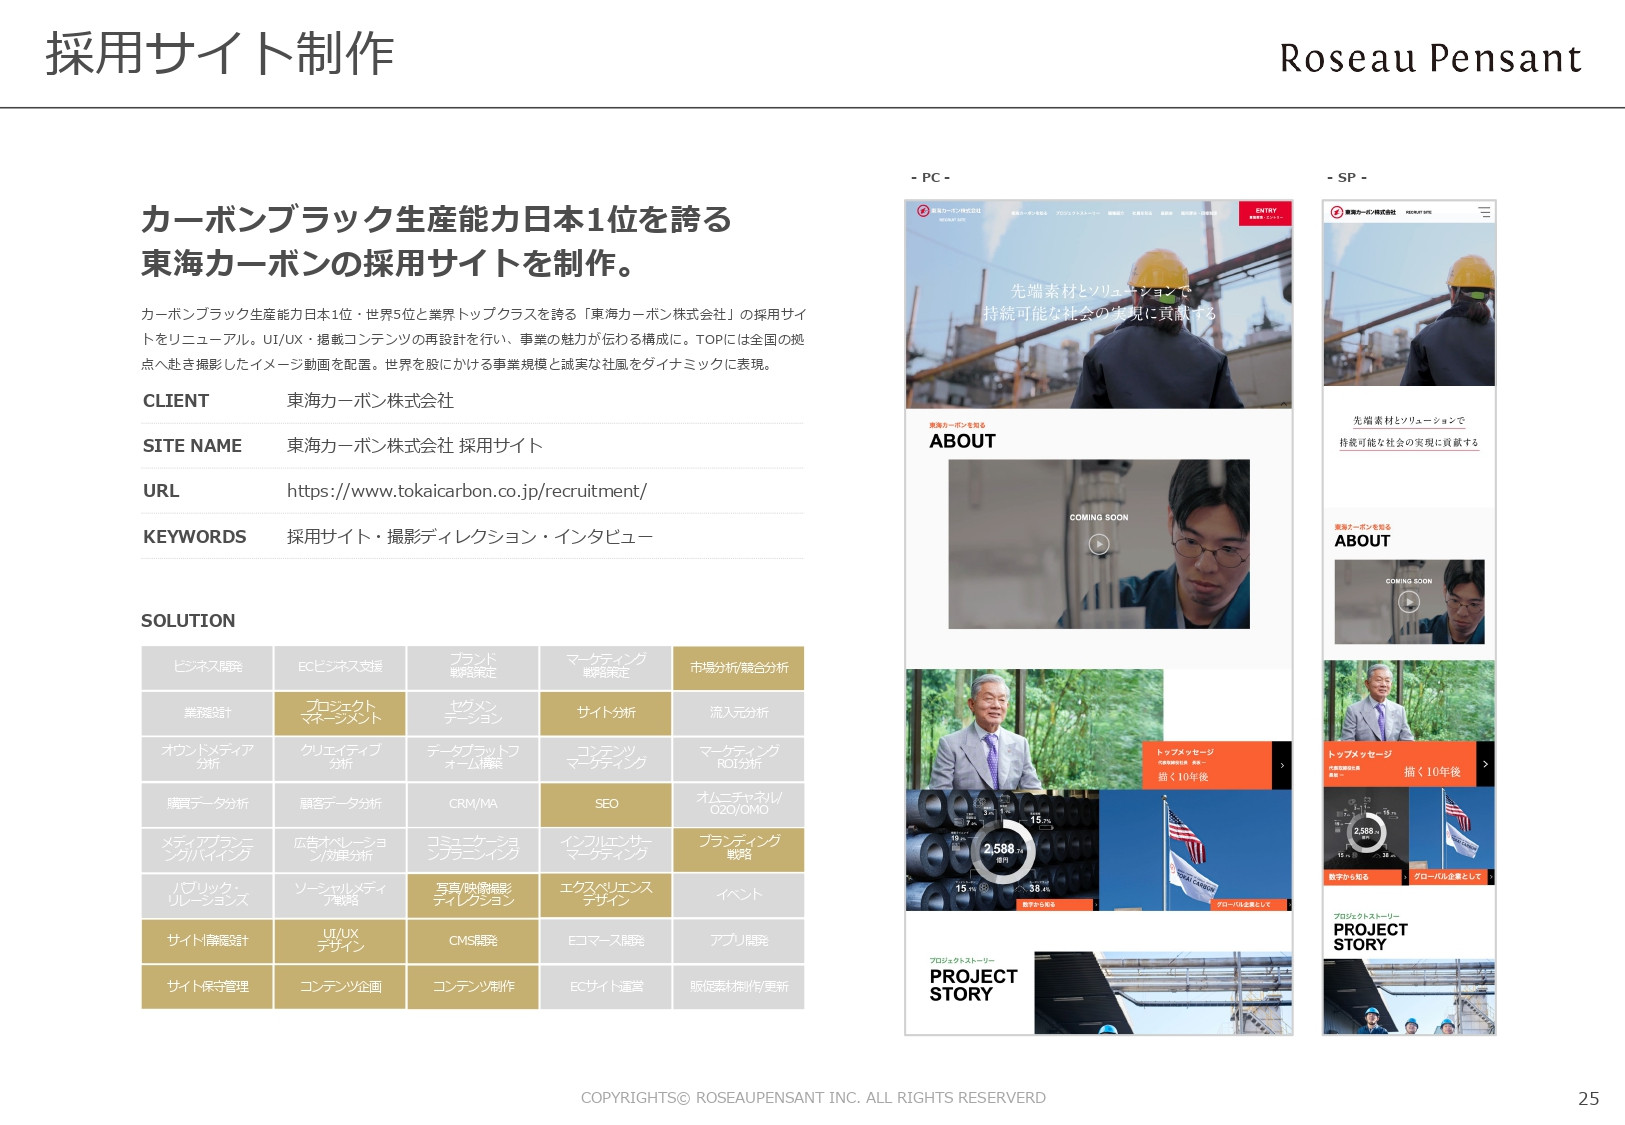1625x1125 pixels.
Task: Select the SEO cell in the SOLUTION grid
Action: click(x=605, y=804)
